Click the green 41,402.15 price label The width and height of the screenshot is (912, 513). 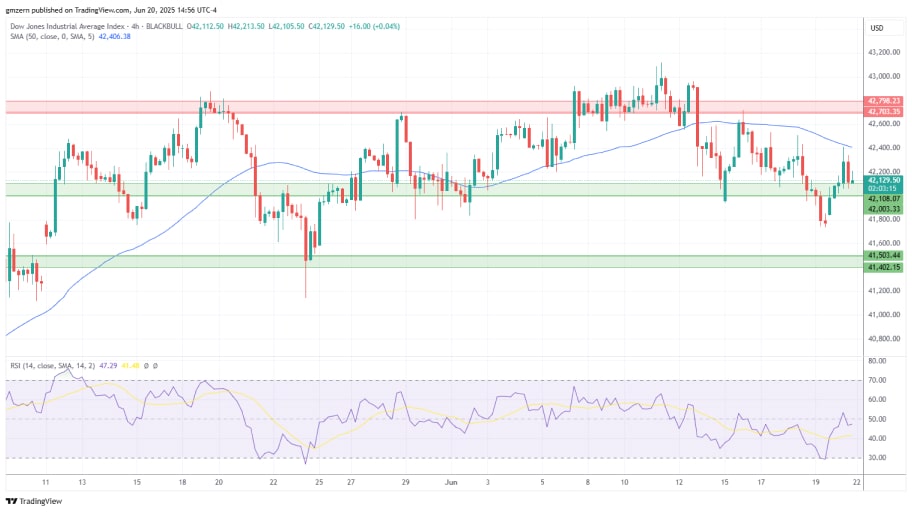point(884,267)
